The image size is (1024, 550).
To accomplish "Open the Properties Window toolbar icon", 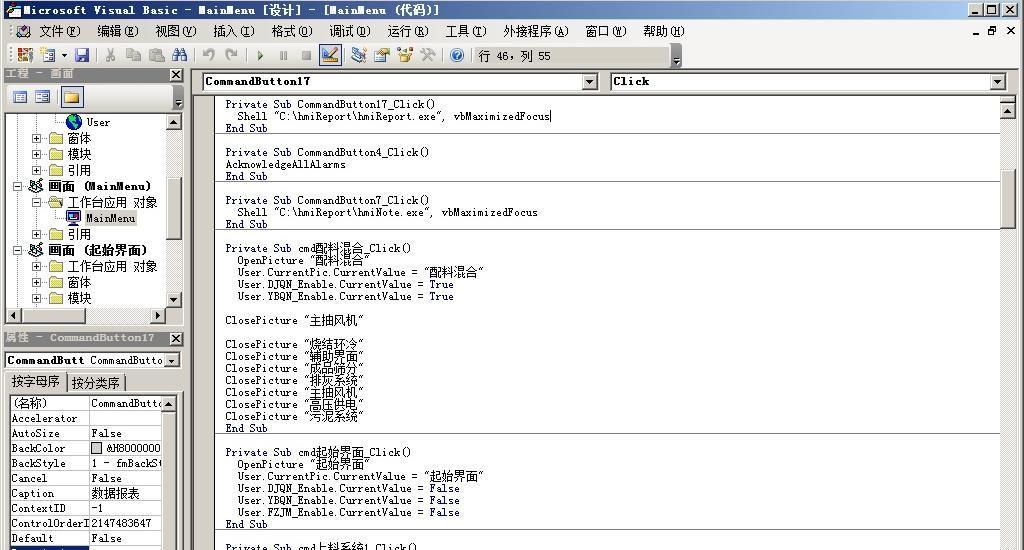I will point(381,56).
